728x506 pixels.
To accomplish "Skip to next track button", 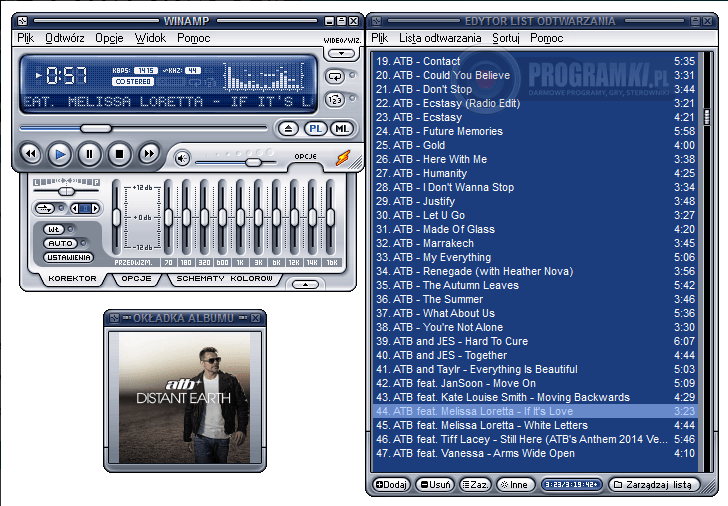I will (x=149, y=154).
